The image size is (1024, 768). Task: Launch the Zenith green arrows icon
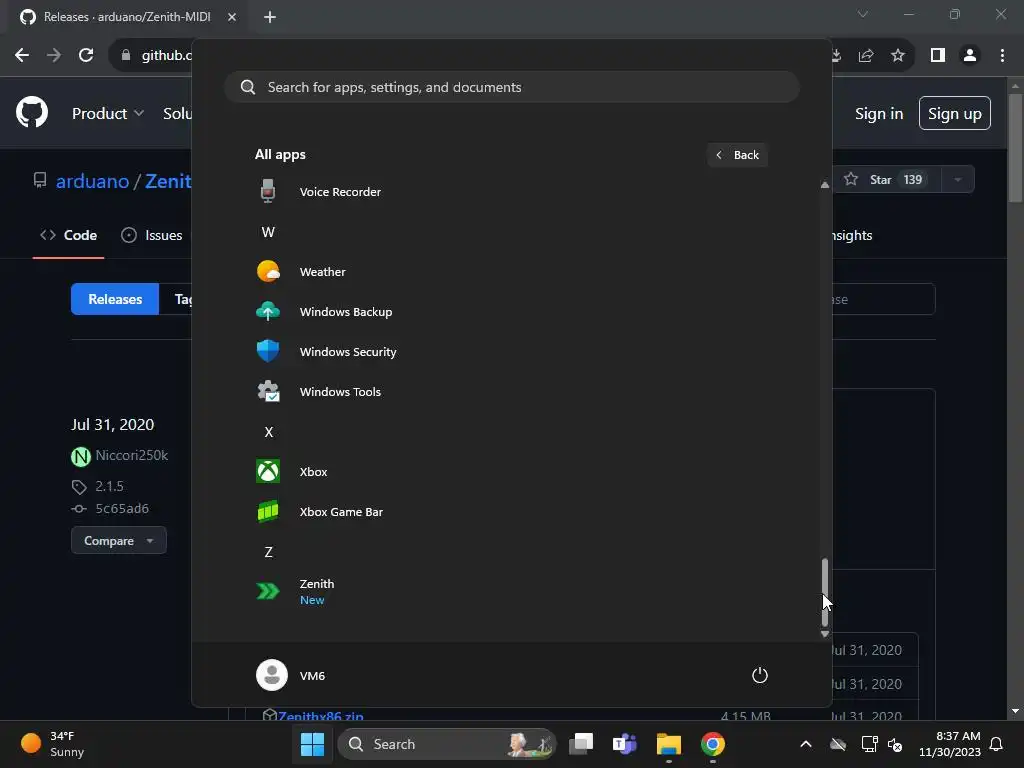(x=268, y=591)
